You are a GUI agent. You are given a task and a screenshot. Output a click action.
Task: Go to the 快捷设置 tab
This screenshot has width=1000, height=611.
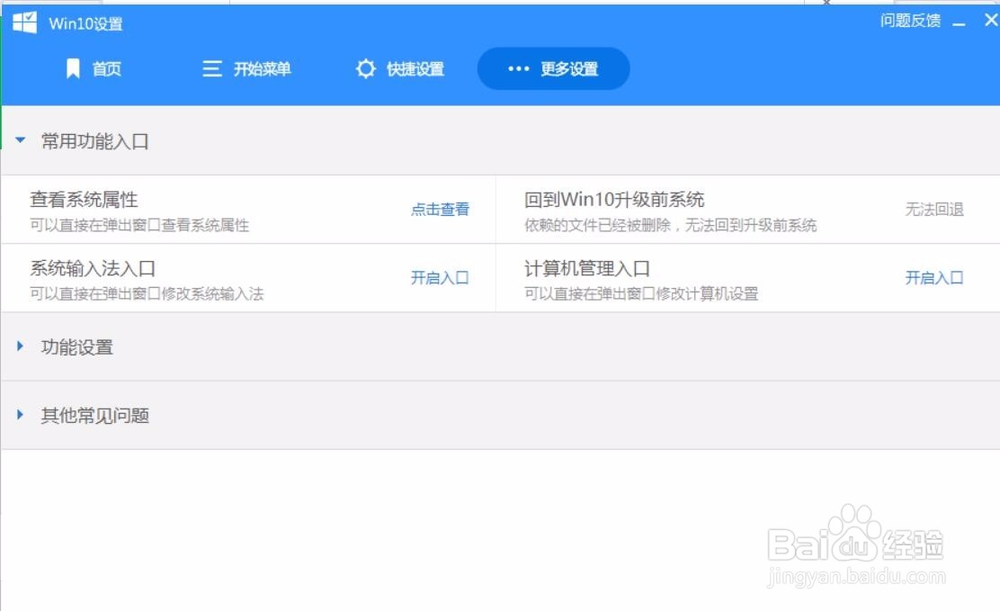click(x=400, y=68)
